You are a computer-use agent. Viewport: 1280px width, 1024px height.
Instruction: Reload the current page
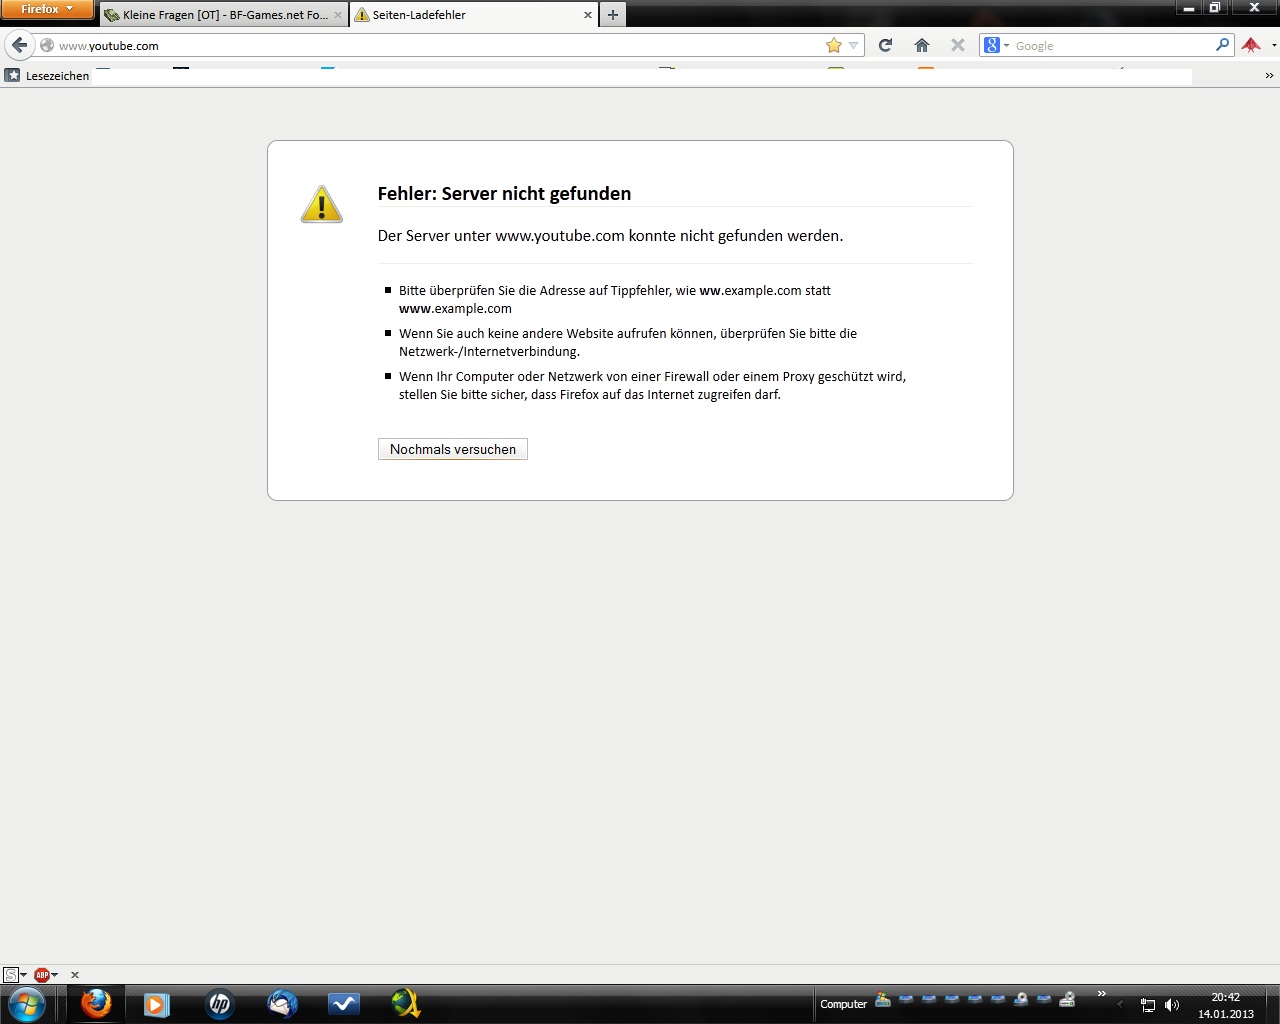[x=885, y=45]
